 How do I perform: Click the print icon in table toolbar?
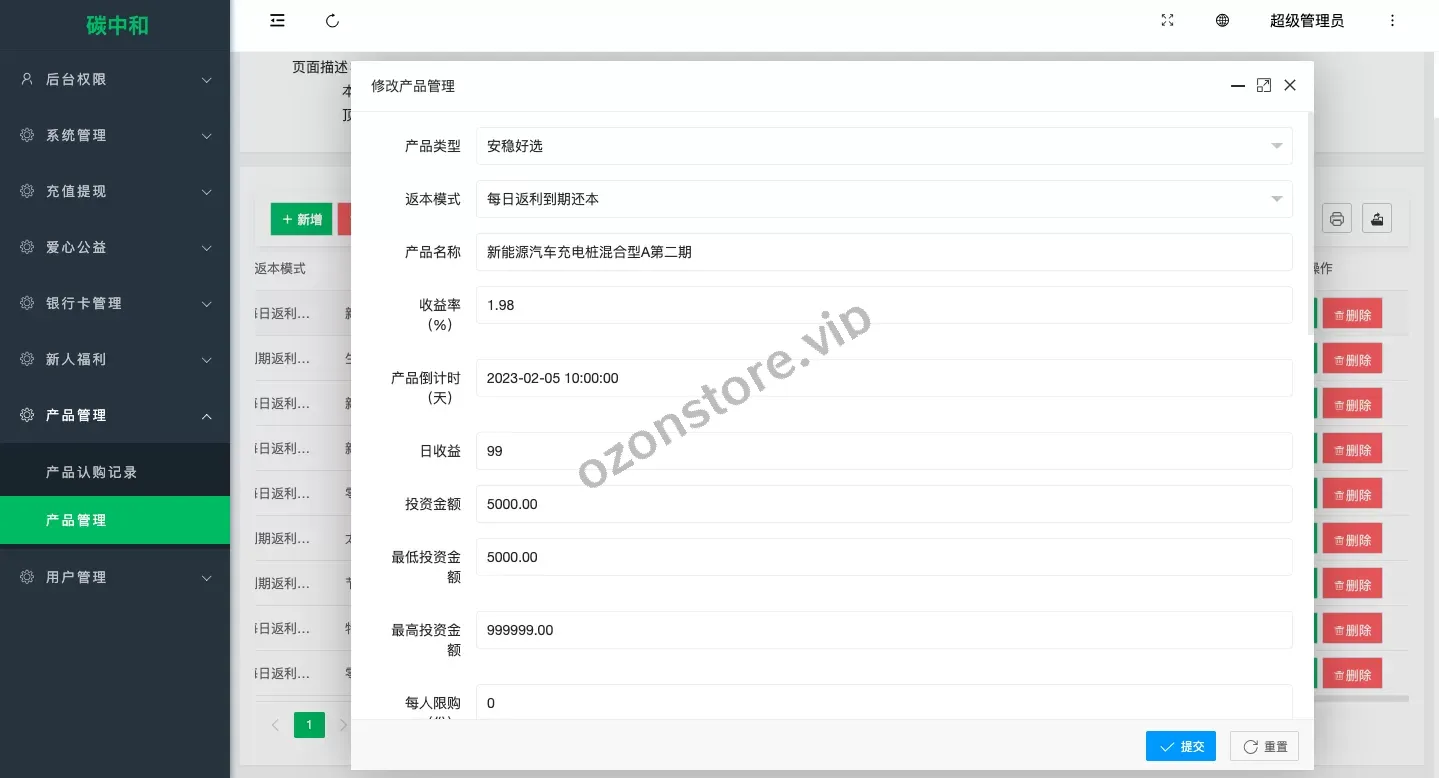pos(1337,219)
